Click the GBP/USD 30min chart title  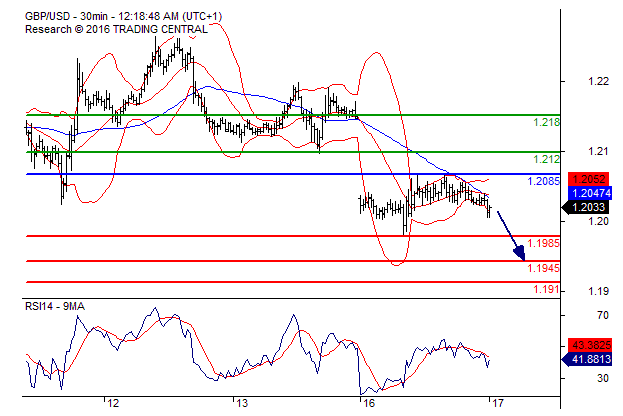click(124, 16)
